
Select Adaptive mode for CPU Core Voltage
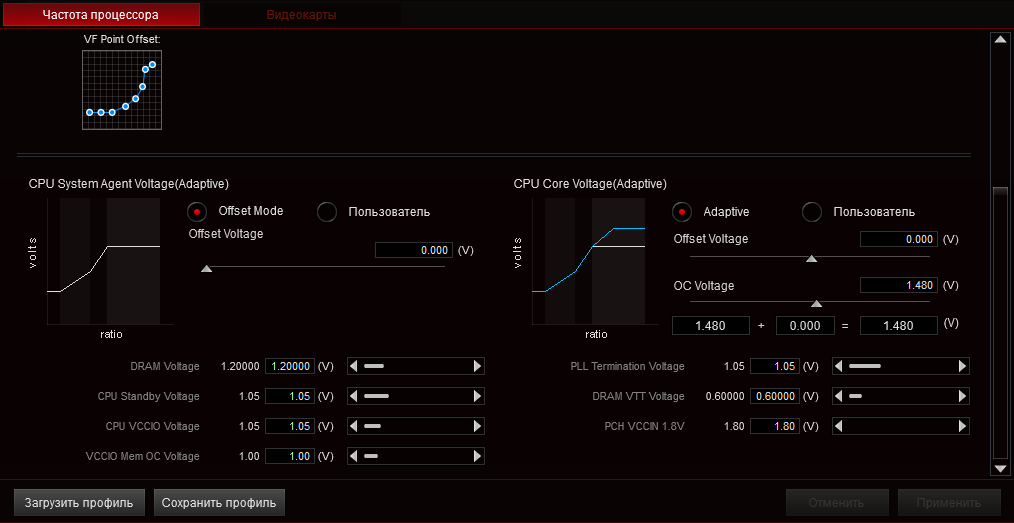pos(682,211)
